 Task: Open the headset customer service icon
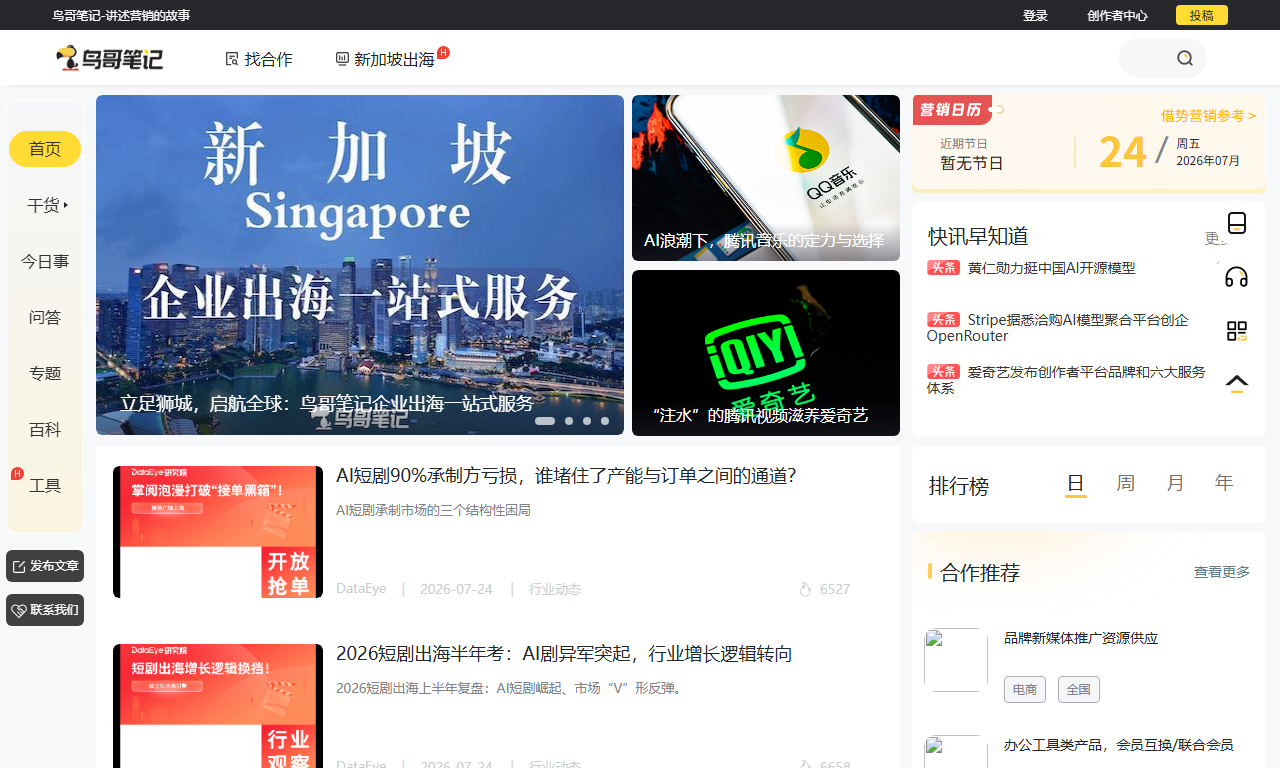coord(1237,277)
